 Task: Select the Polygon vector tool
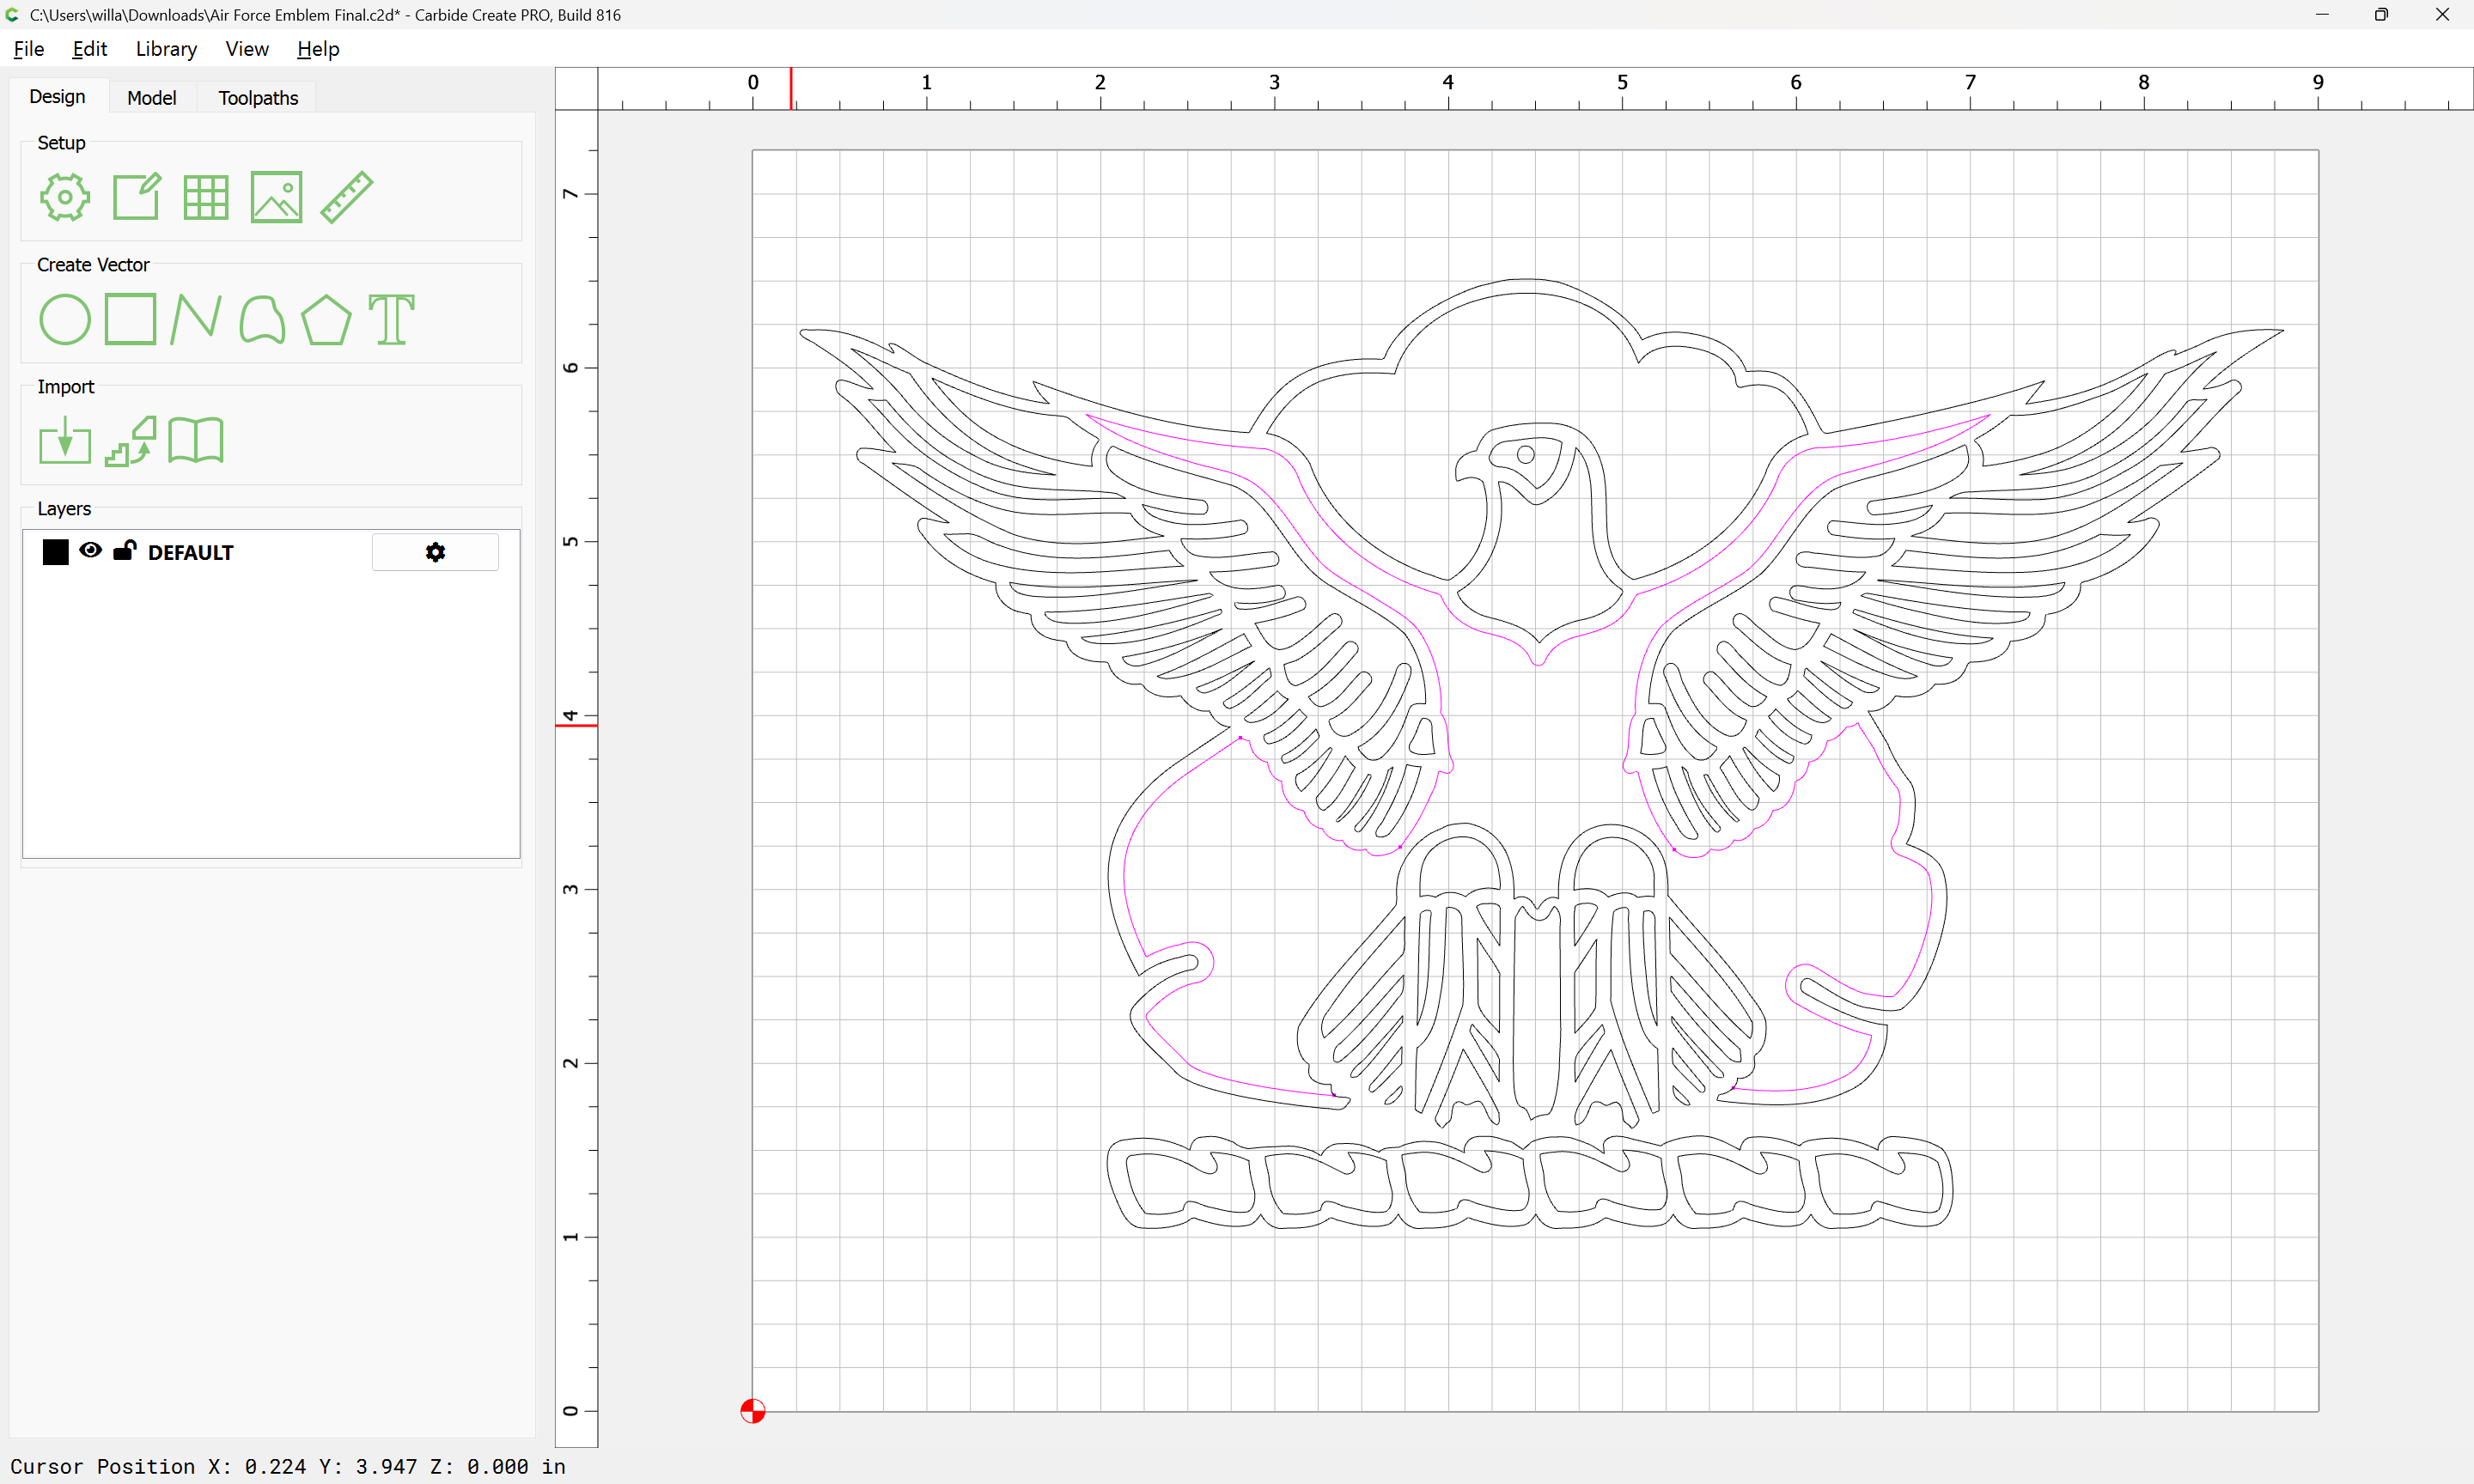326,320
